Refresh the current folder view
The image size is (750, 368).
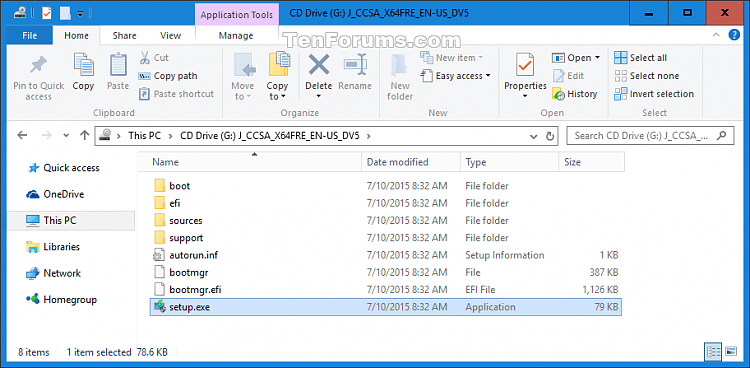point(550,135)
